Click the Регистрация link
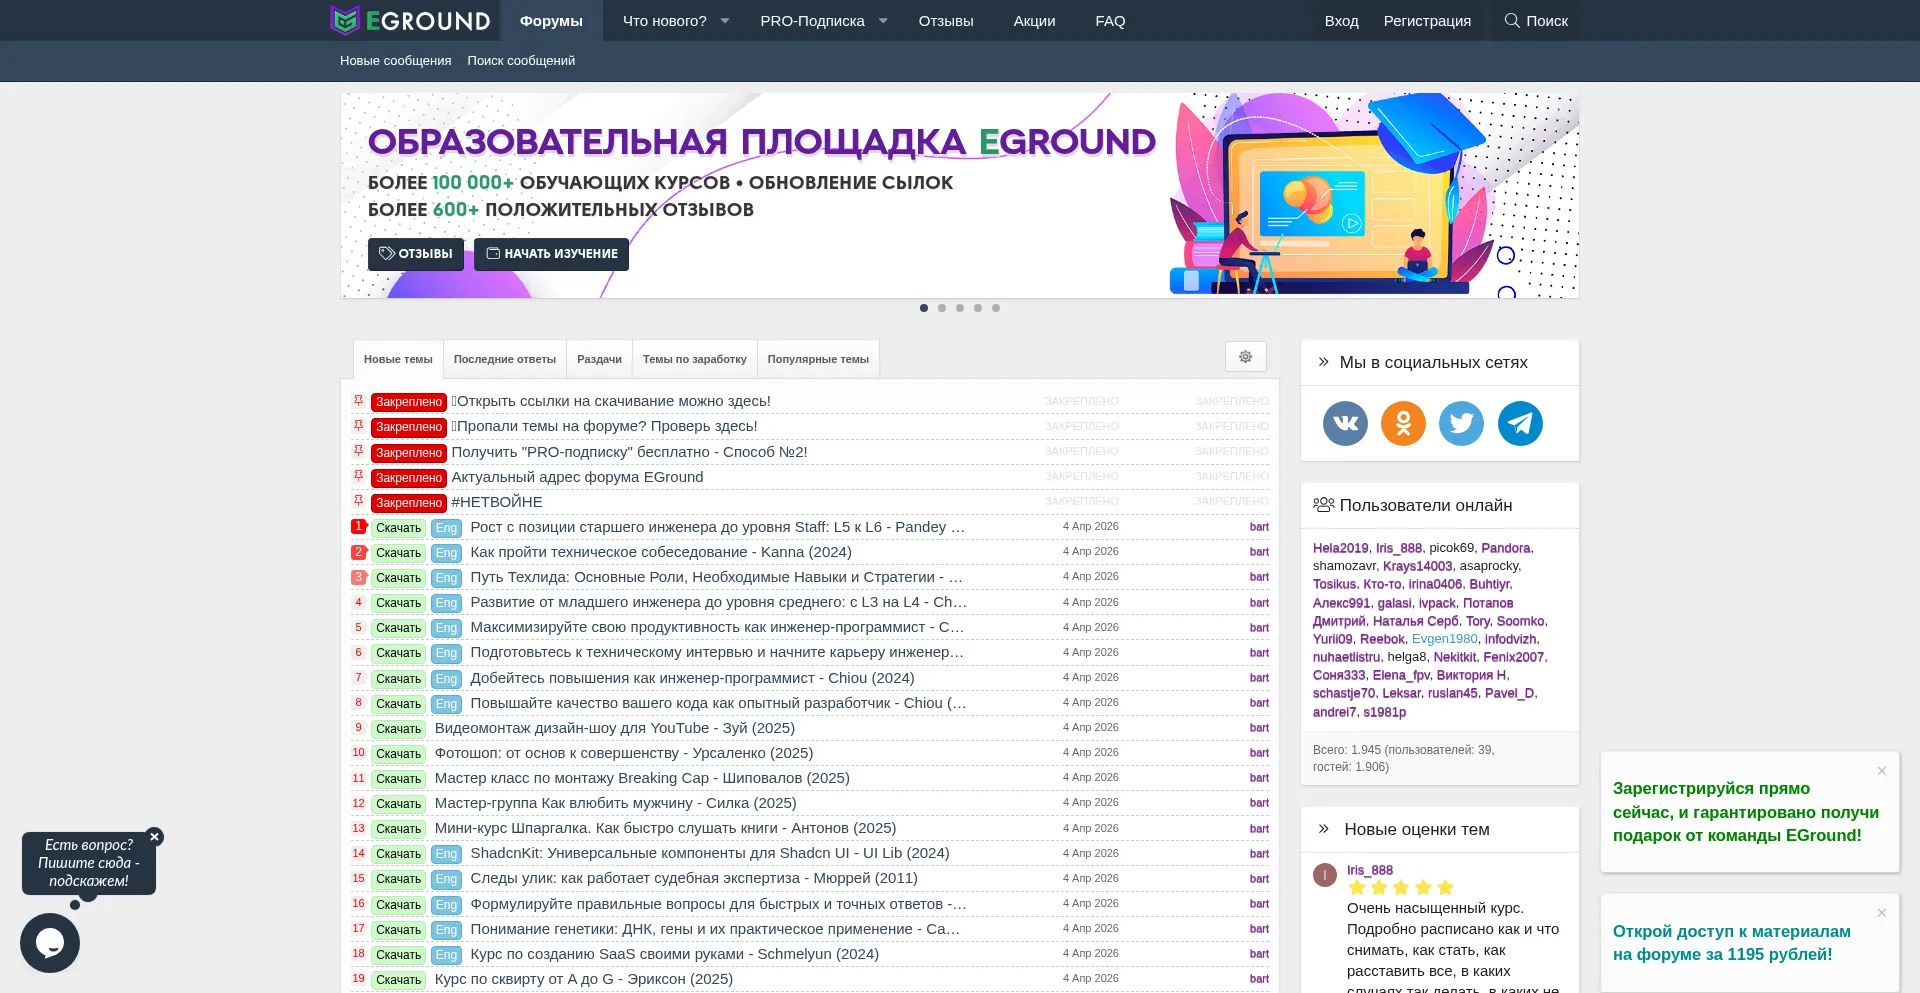Screen dimensions: 1920x993 pos(1427,21)
